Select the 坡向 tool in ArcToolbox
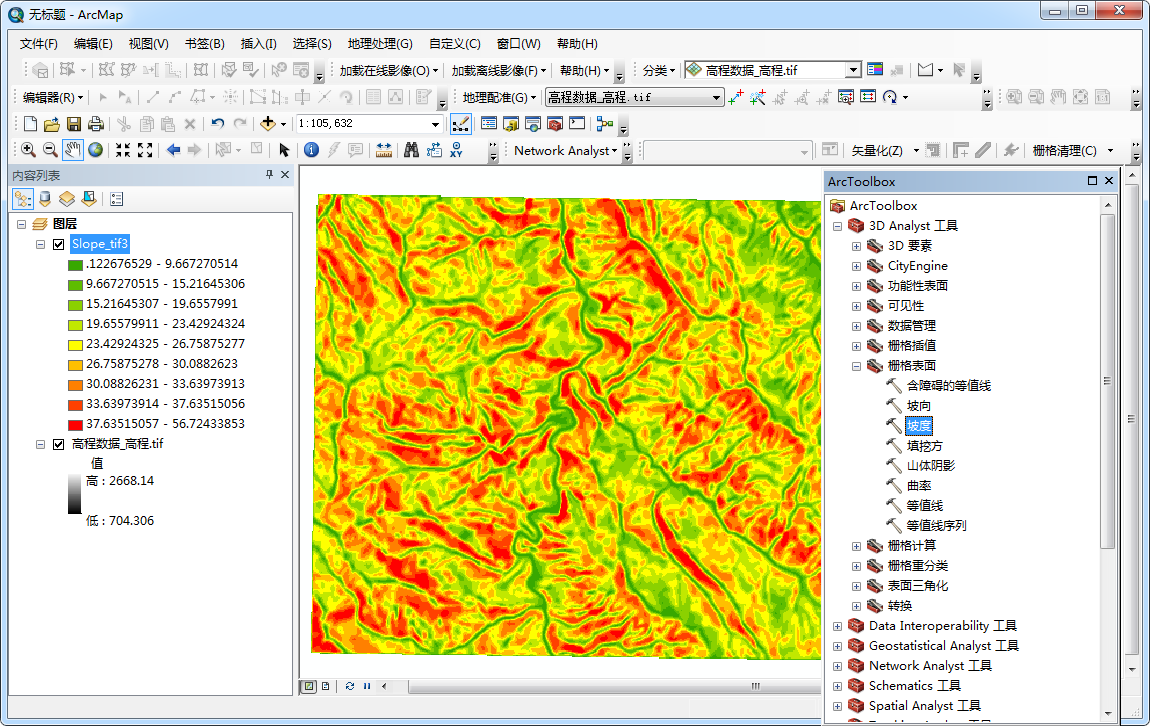The width and height of the screenshot is (1150, 726). pos(918,406)
